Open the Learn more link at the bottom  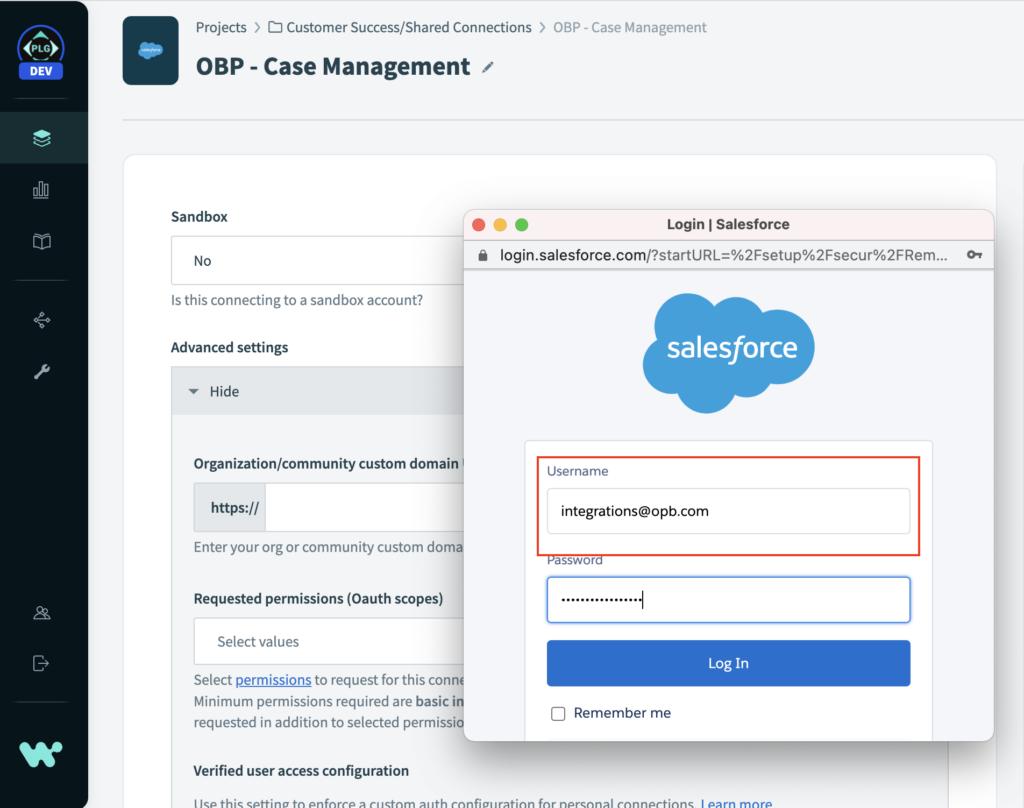pyautogui.click(x=736, y=802)
